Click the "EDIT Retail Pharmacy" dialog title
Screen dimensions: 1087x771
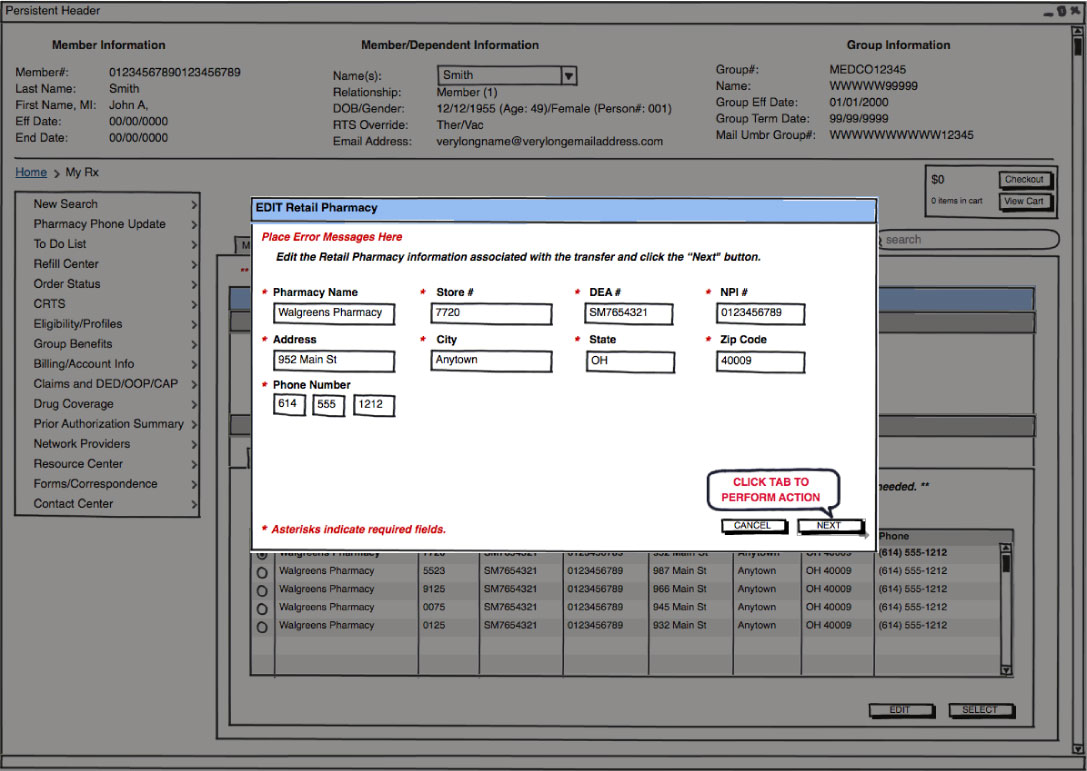[317, 208]
